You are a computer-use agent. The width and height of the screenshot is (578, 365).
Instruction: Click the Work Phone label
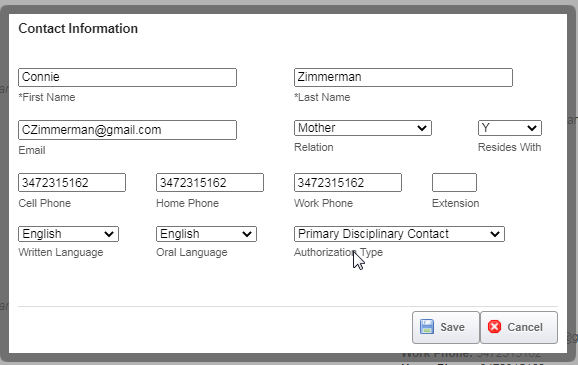click(x=323, y=203)
